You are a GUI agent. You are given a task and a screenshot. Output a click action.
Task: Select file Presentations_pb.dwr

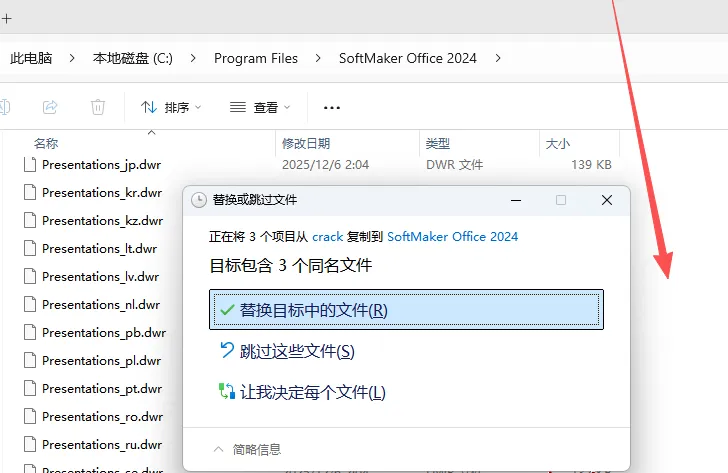coord(104,333)
